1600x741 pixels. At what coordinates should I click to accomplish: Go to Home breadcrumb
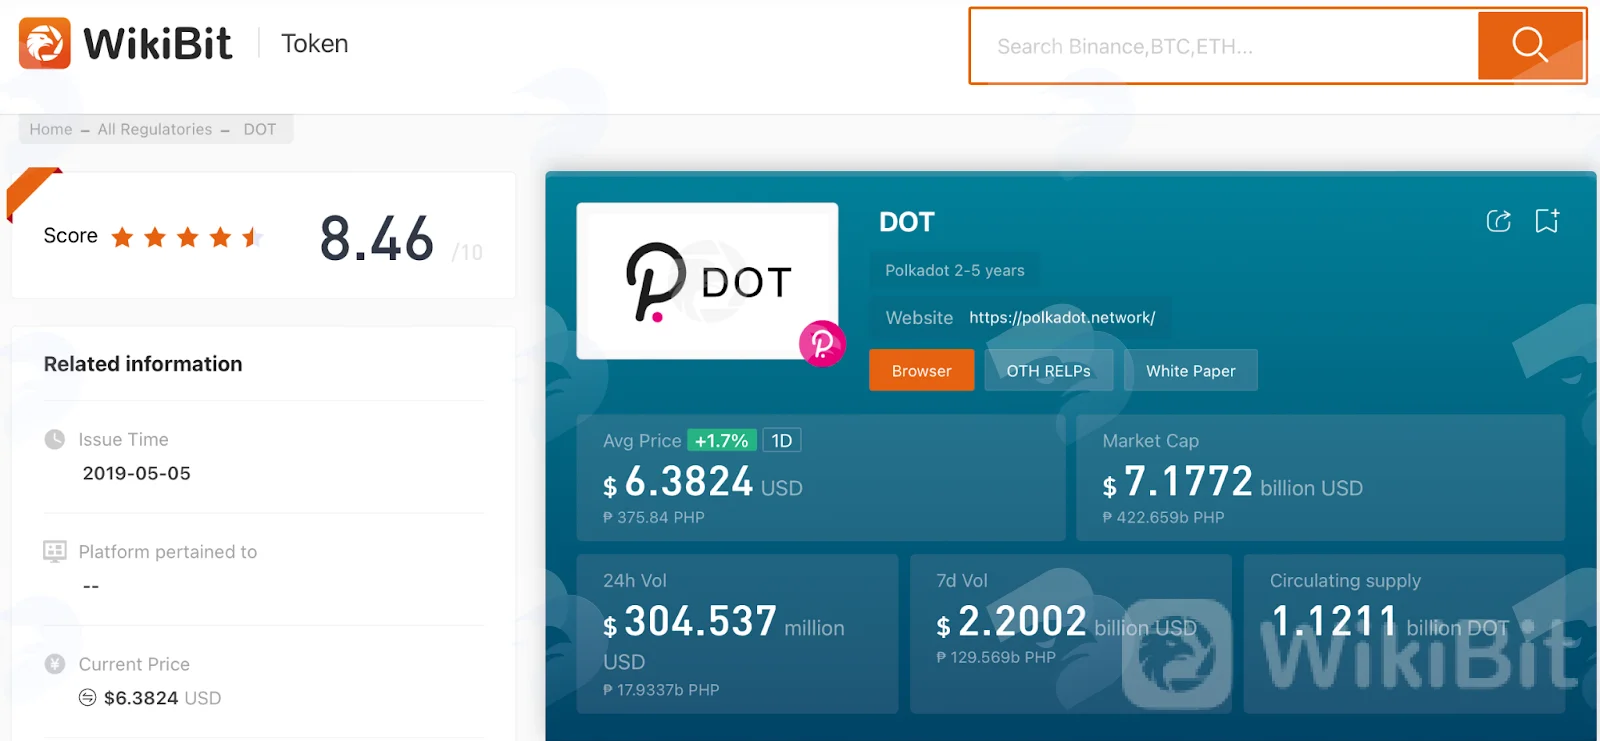tap(51, 129)
